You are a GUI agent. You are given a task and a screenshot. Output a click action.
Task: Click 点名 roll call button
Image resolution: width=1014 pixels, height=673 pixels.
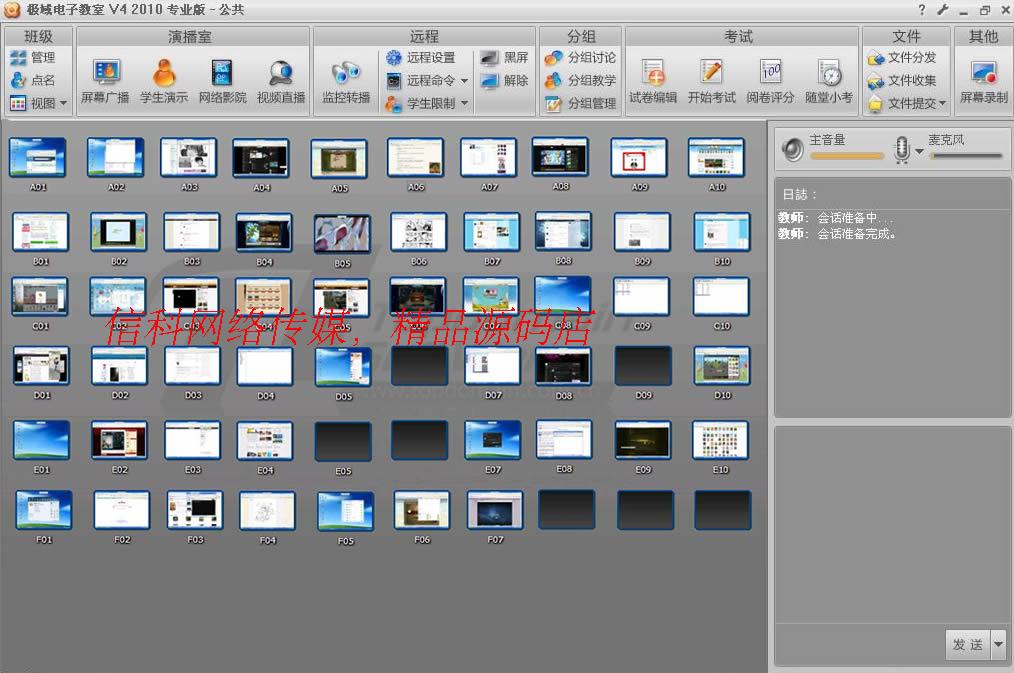coord(33,80)
